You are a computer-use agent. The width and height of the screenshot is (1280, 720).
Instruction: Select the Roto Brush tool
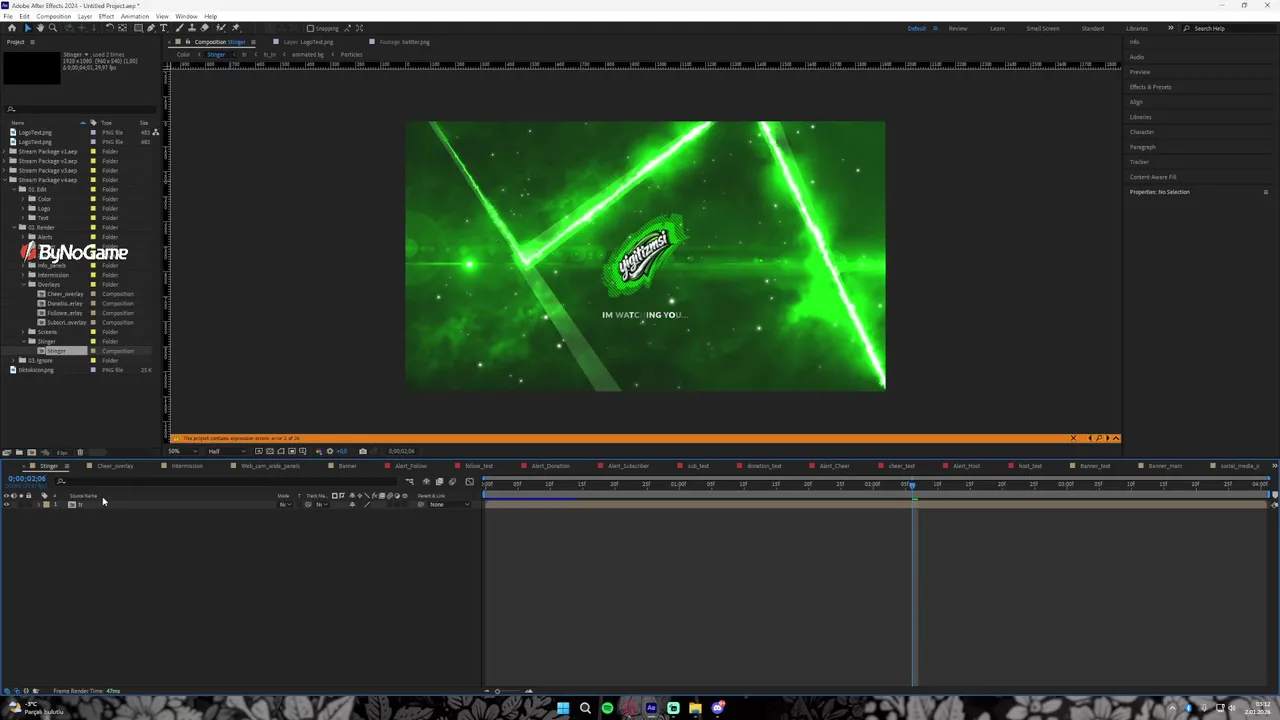coord(221,28)
